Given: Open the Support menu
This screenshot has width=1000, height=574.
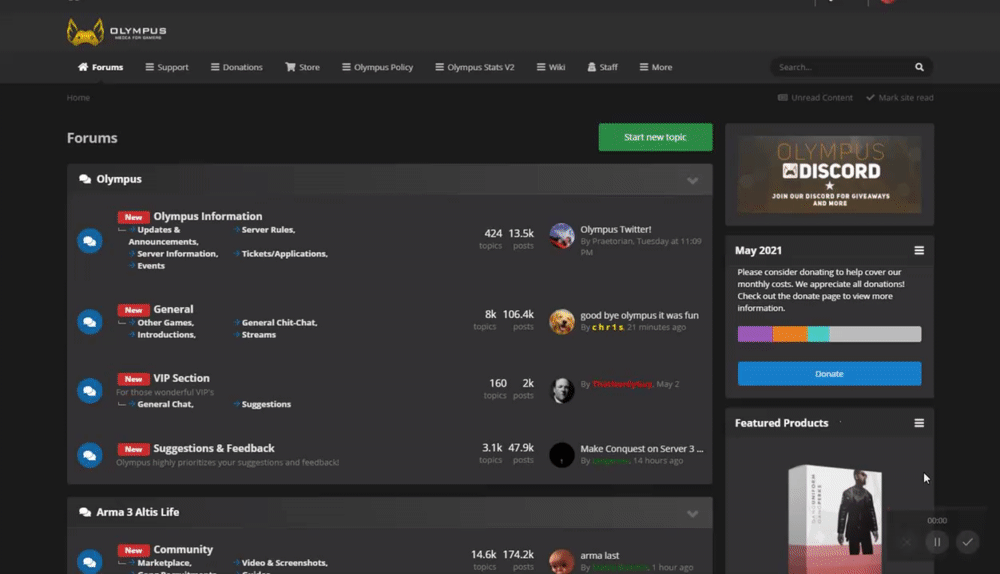Looking at the screenshot, I should pyautogui.click(x=167, y=67).
